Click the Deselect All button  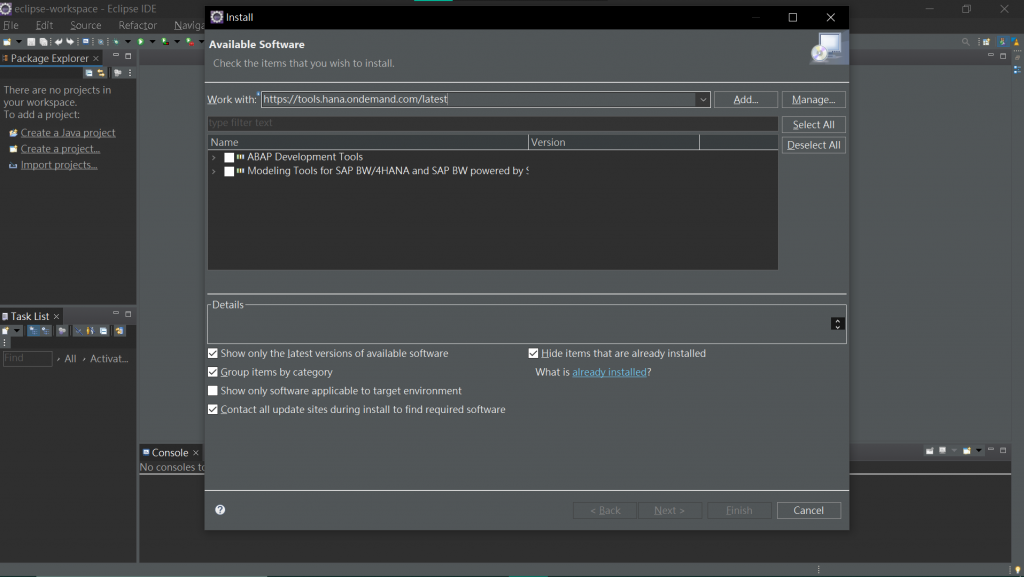813,145
